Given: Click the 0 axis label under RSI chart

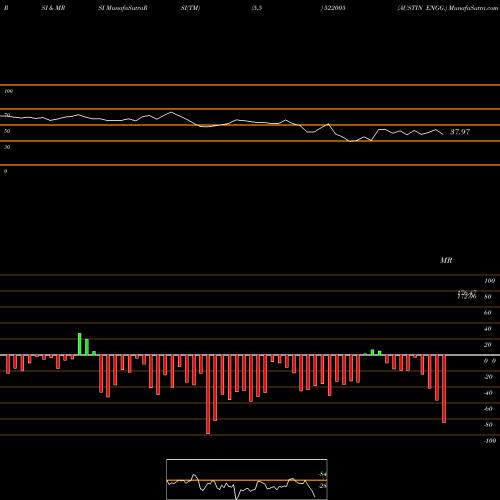Looking at the screenshot, I should [5, 171].
